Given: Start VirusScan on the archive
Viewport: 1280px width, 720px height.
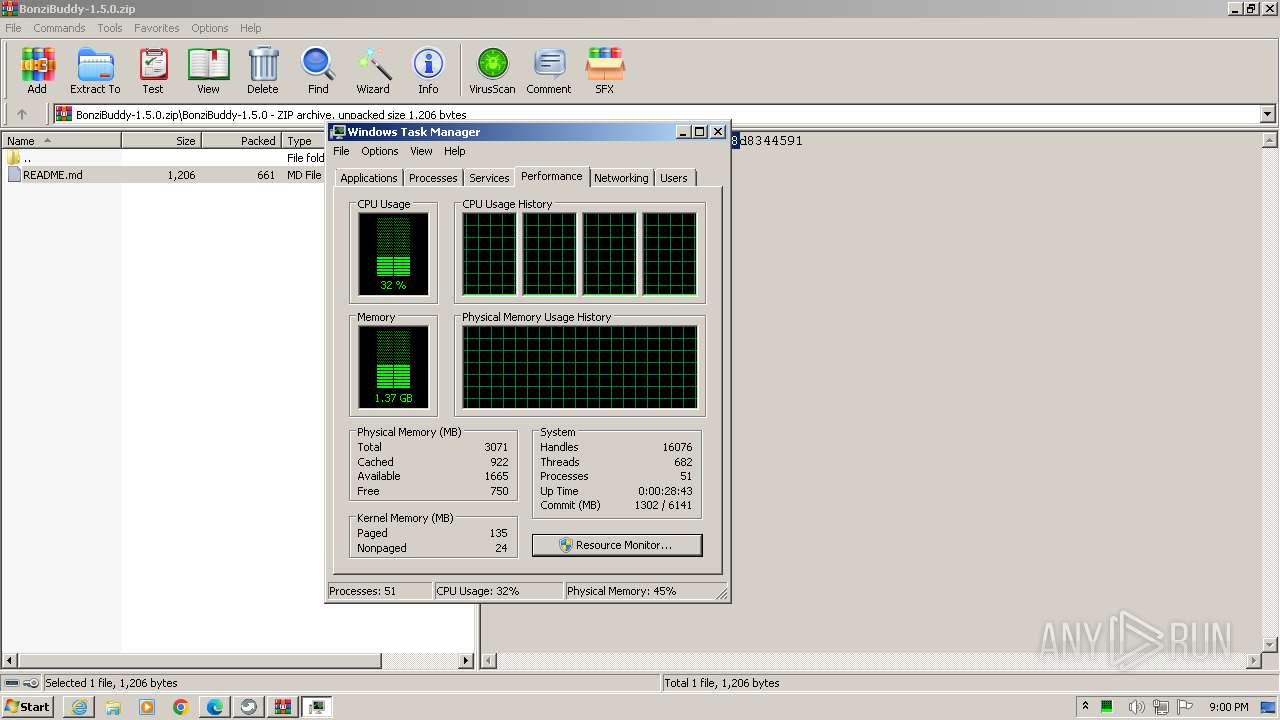Looking at the screenshot, I should [x=492, y=70].
